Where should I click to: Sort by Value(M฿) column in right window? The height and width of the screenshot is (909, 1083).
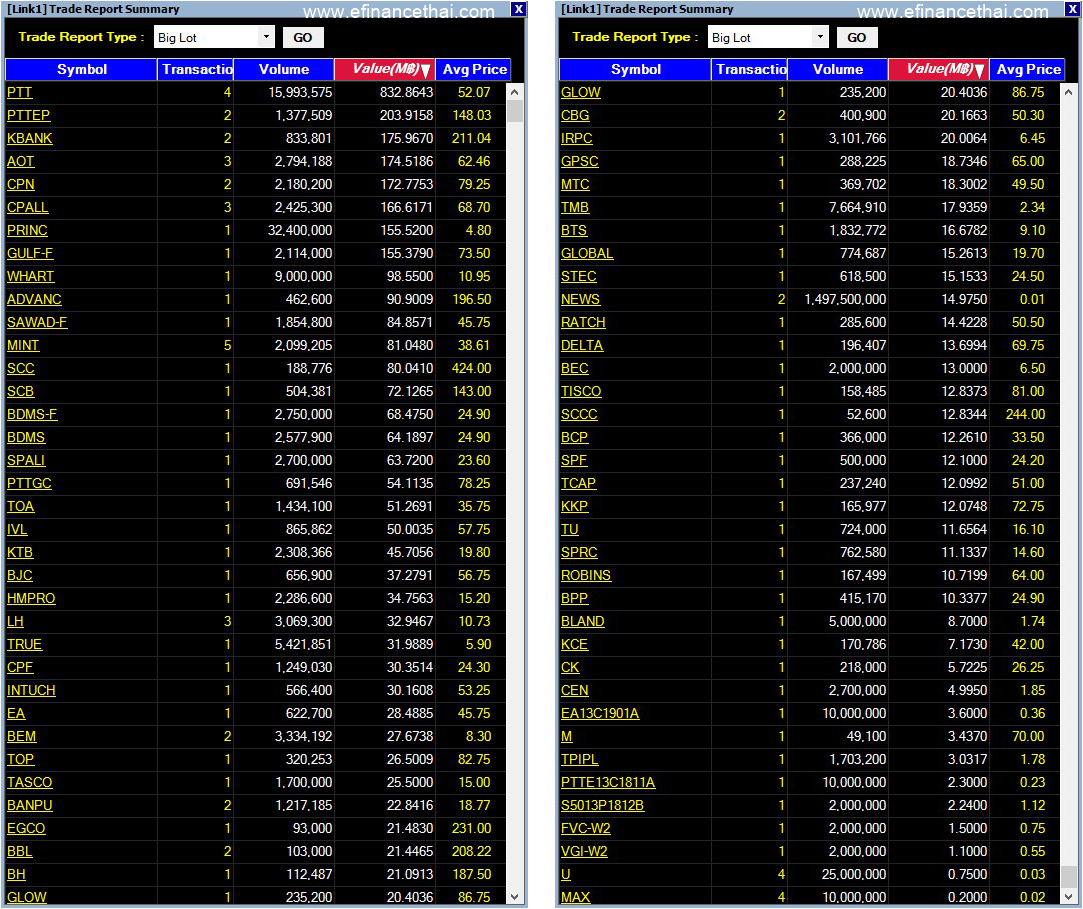[x=939, y=69]
